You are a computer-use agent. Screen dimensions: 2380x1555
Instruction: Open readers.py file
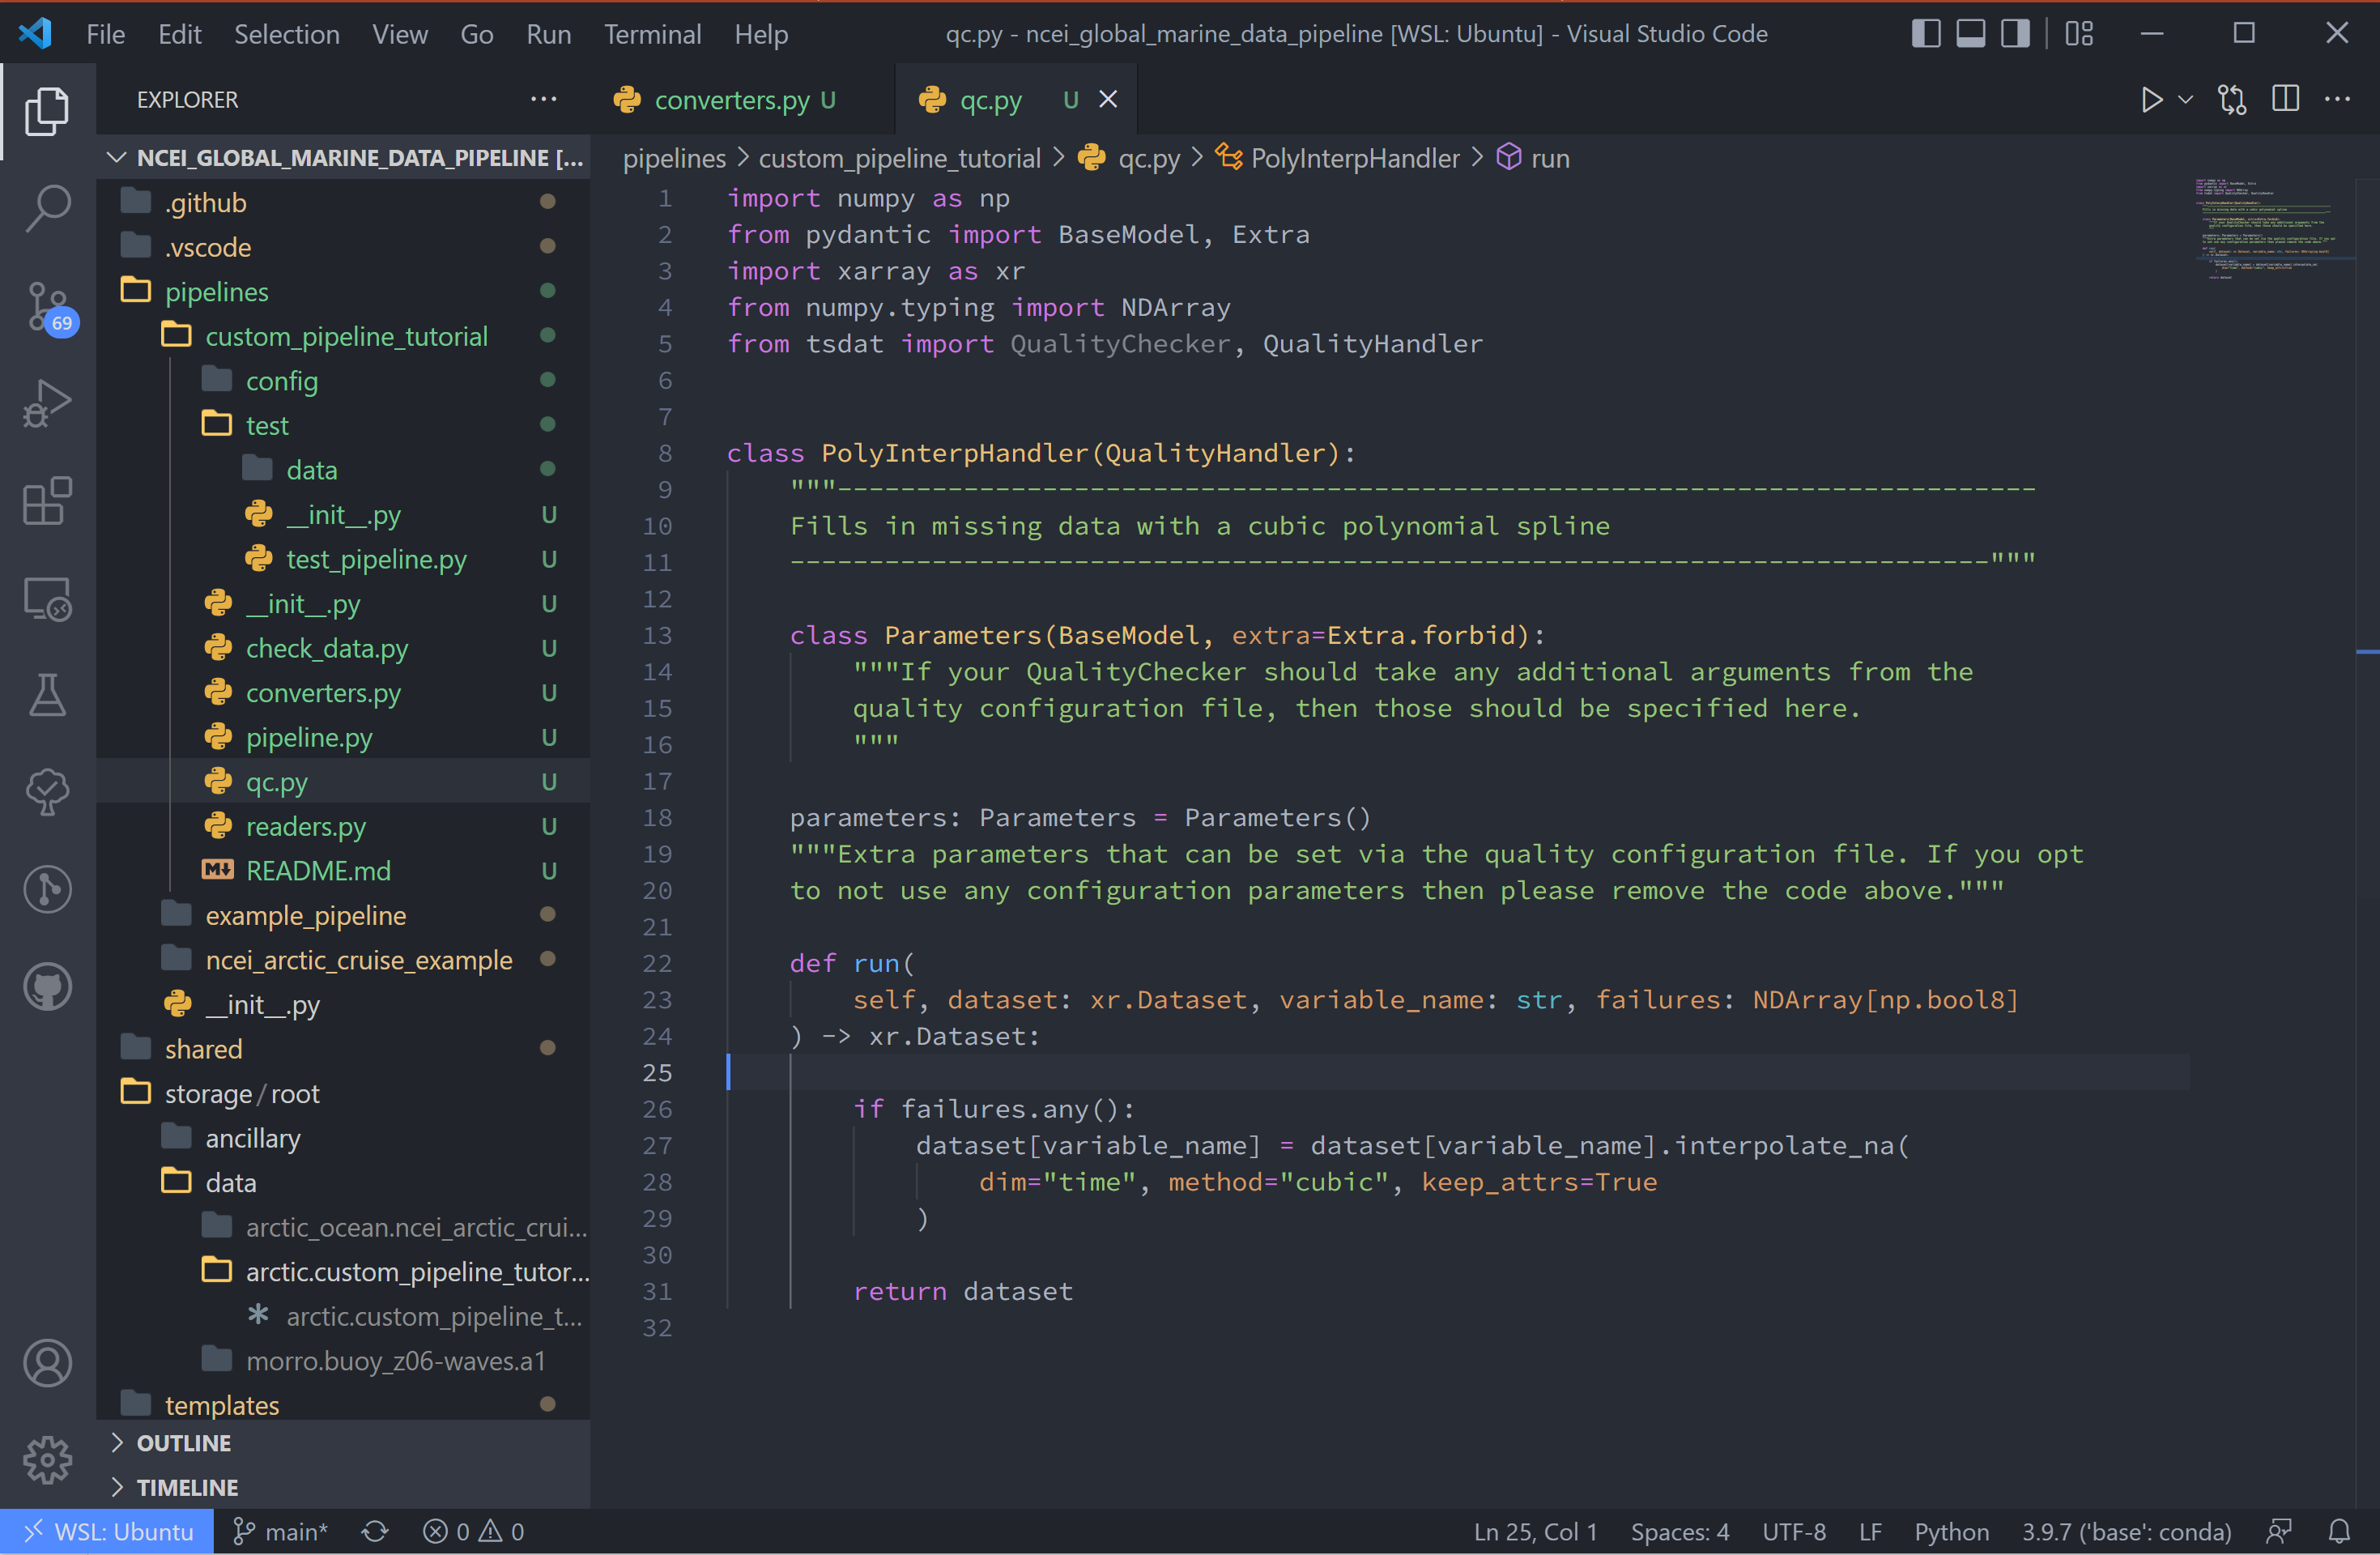point(345,826)
